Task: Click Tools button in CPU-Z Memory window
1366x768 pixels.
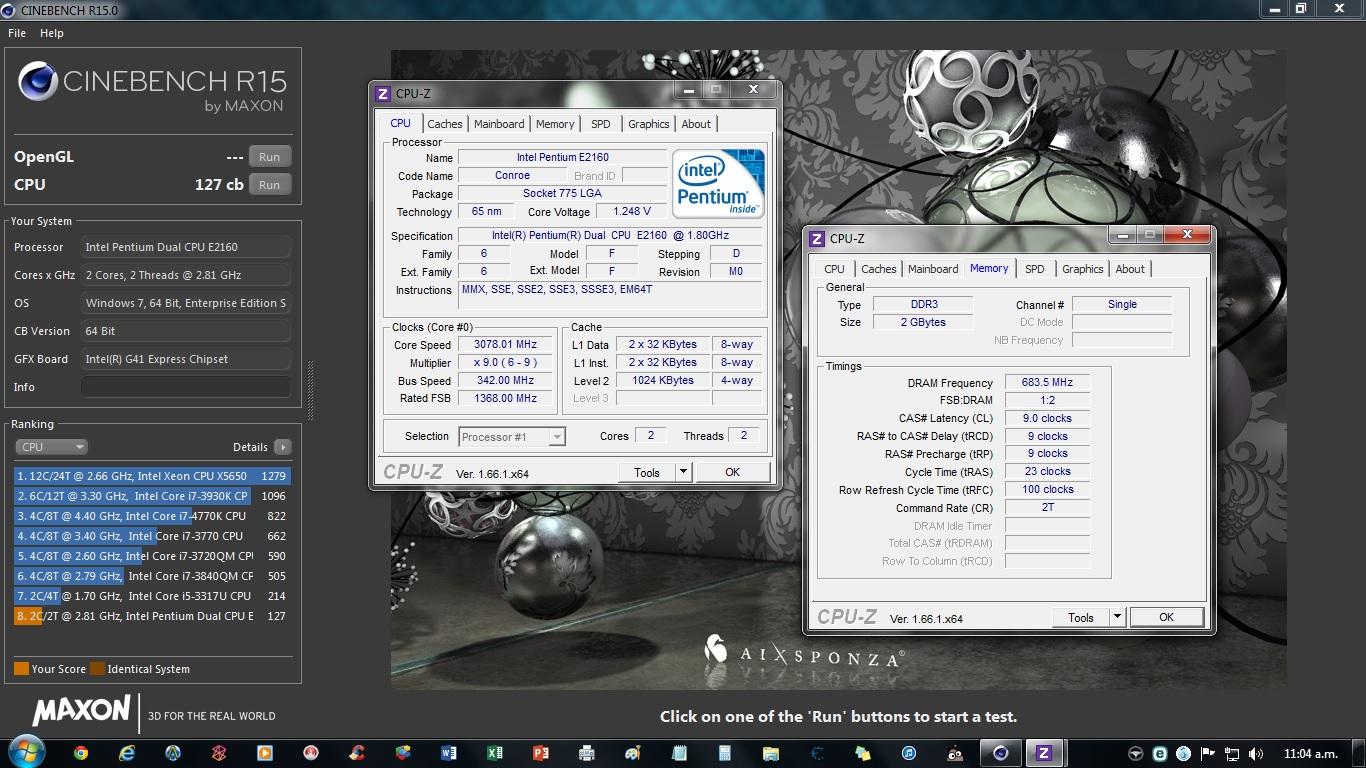Action: [1081, 617]
